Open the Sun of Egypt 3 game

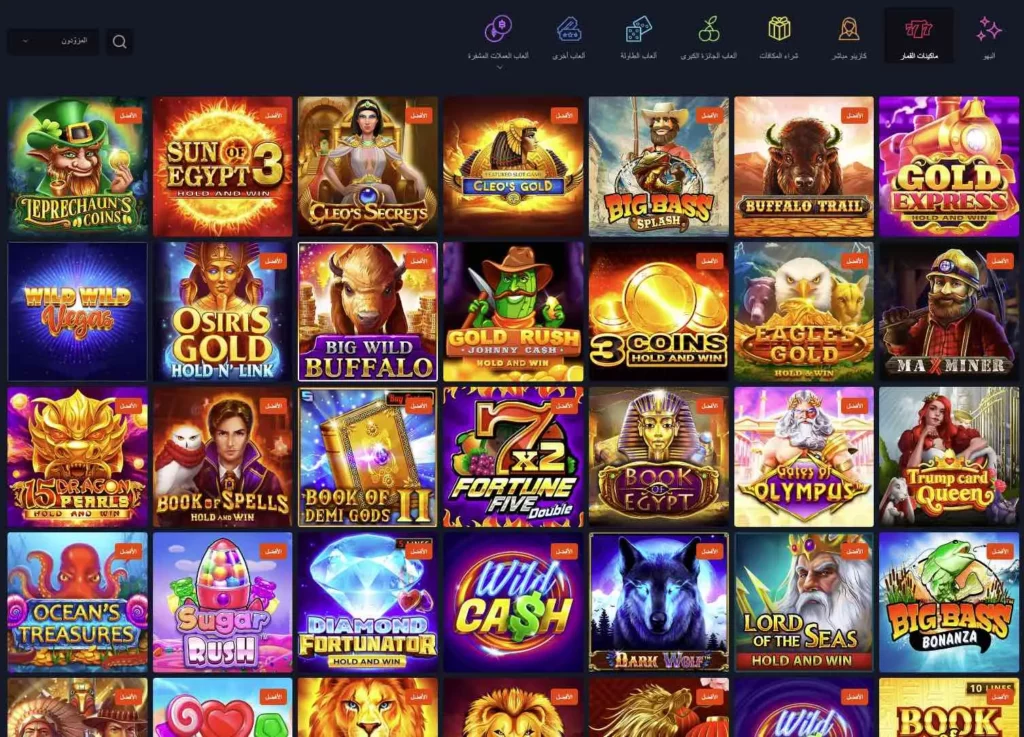point(223,166)
